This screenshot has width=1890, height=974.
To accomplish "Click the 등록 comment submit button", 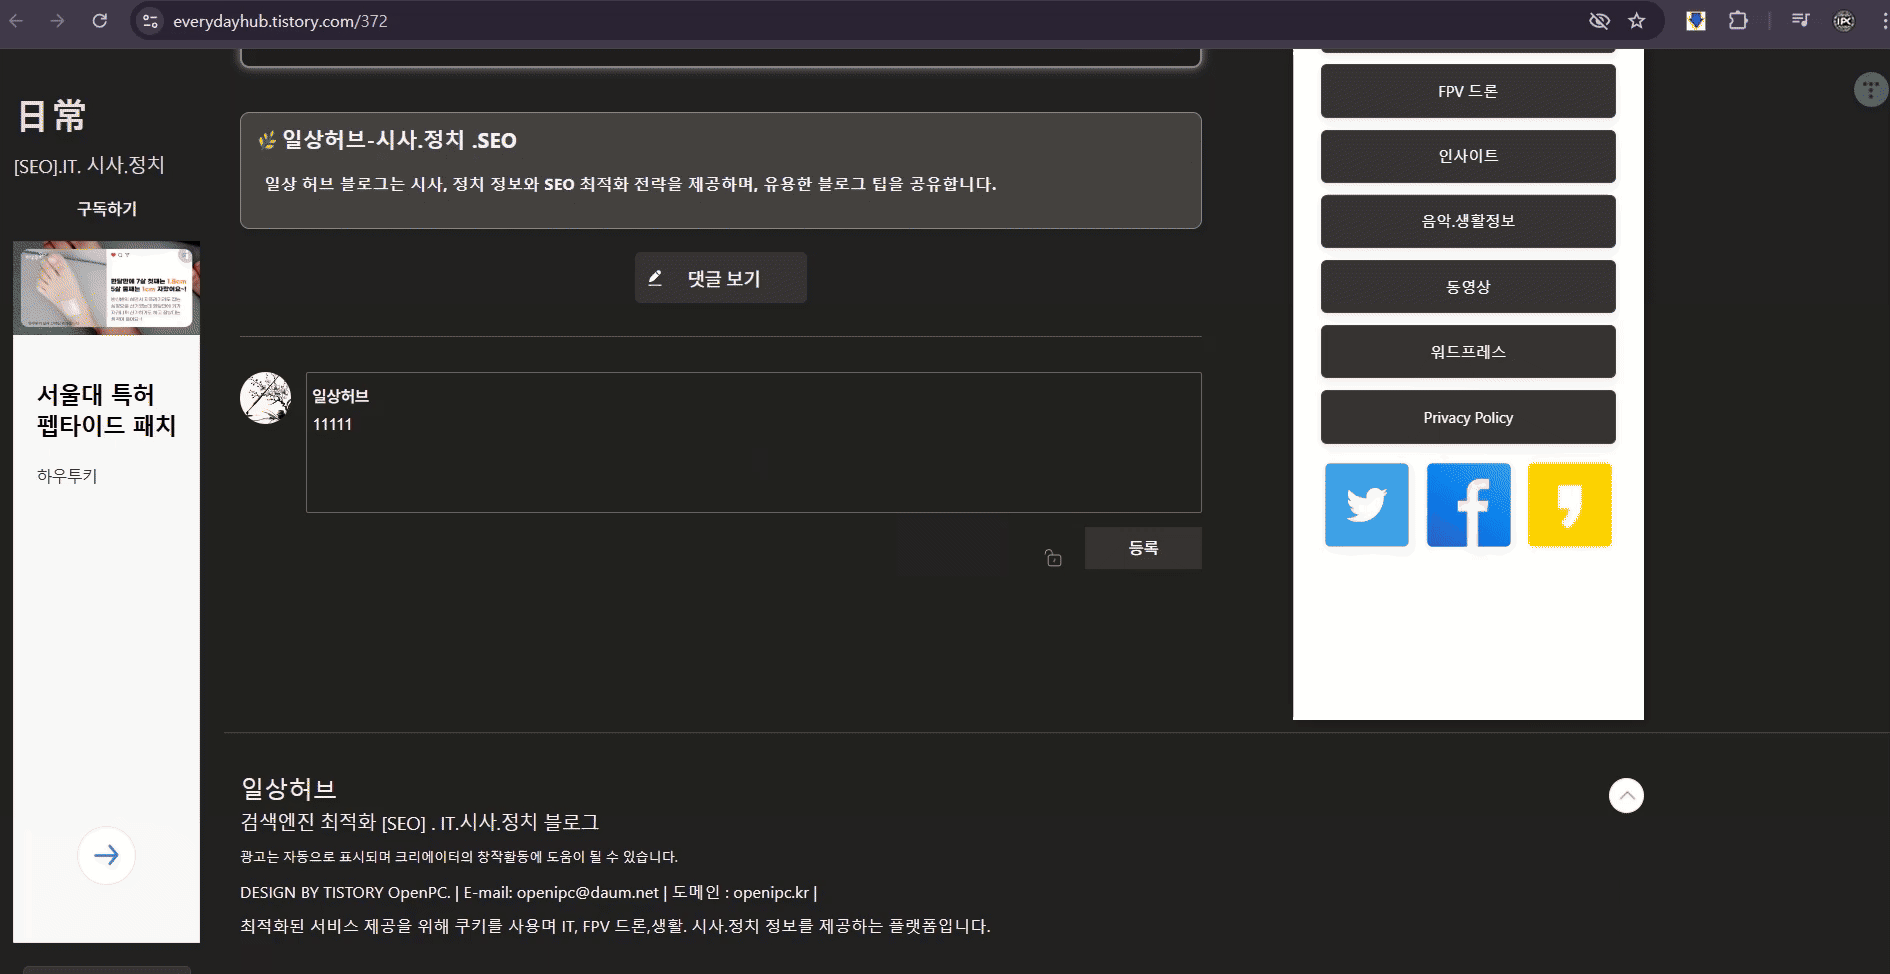I will coord(1143,547).
